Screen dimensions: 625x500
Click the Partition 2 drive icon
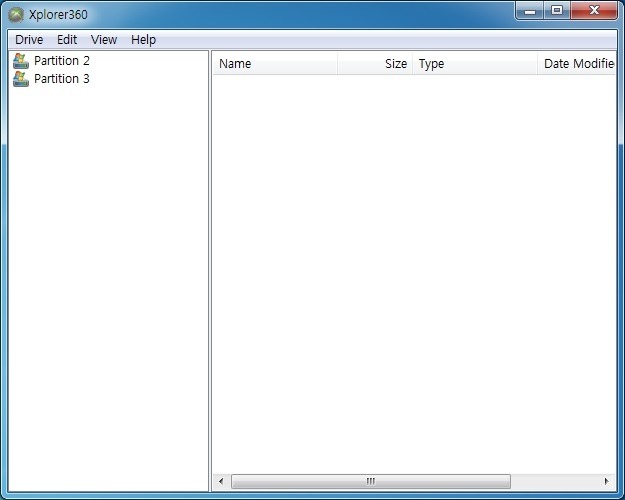(21, 61)
